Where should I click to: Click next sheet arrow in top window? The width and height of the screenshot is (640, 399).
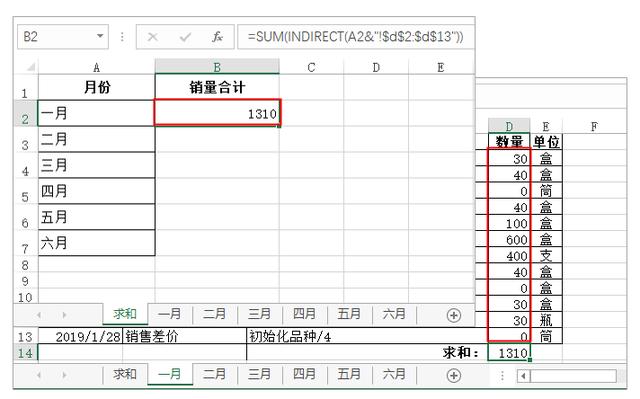(64, 315)
